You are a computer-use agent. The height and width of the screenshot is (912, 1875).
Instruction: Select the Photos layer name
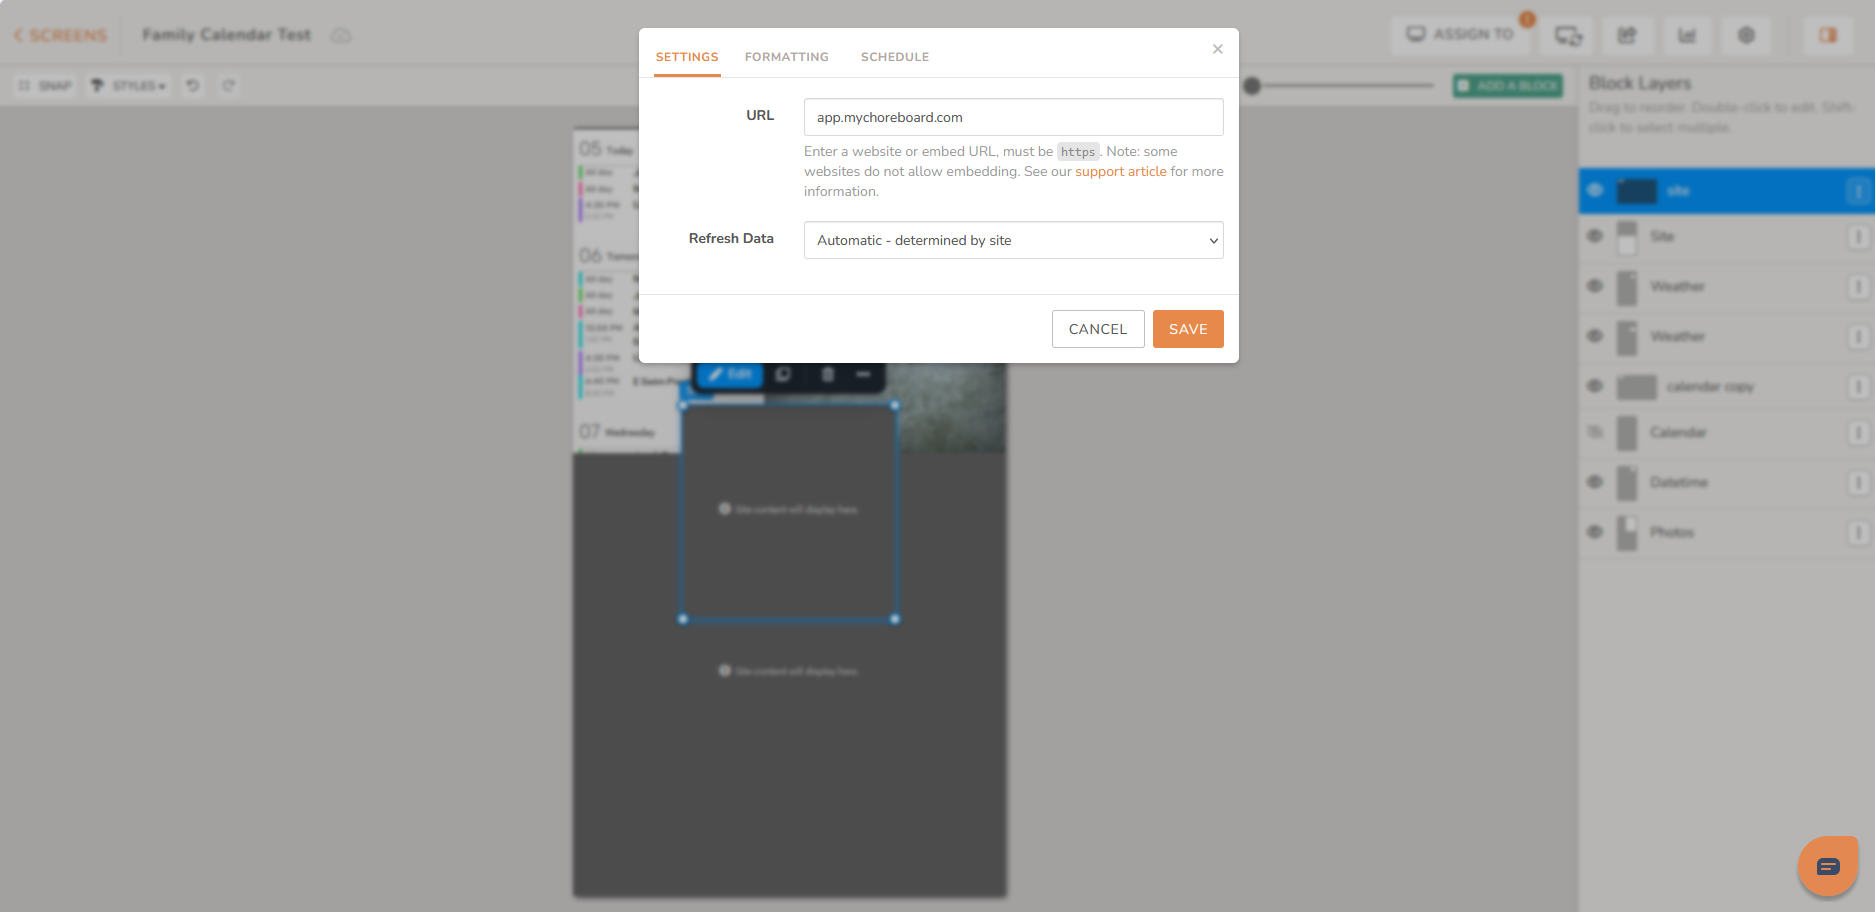coord(1672,533)
